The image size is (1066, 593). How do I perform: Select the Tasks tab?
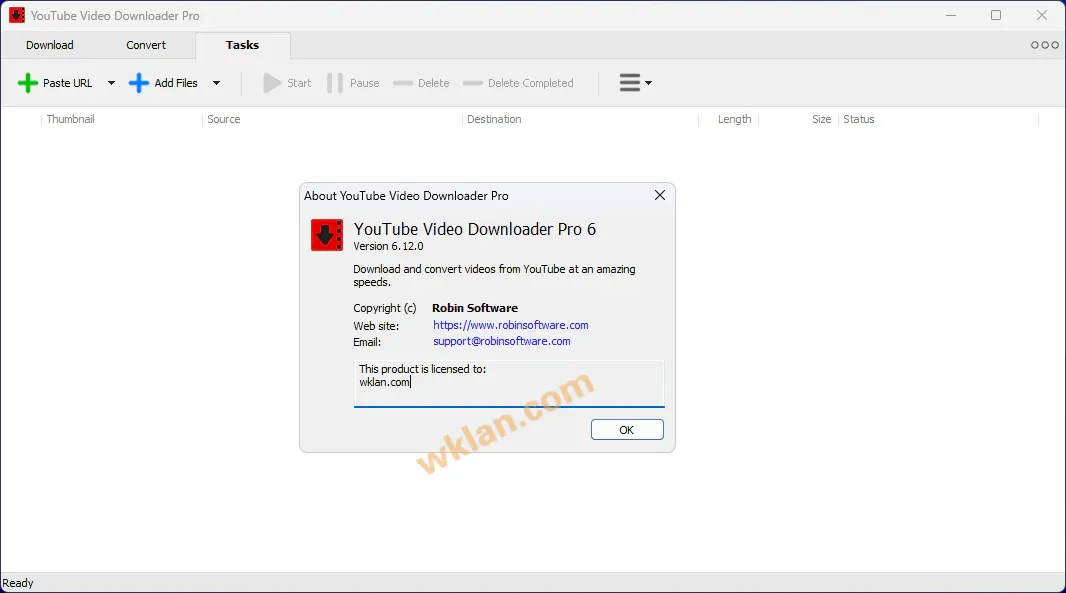coord(243,45)
